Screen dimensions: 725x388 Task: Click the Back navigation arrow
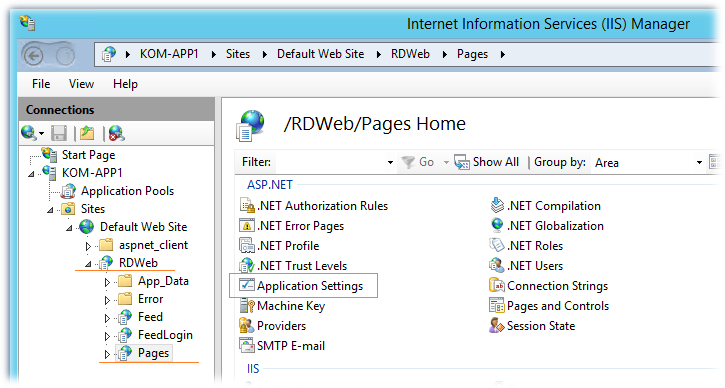point(33,56)
